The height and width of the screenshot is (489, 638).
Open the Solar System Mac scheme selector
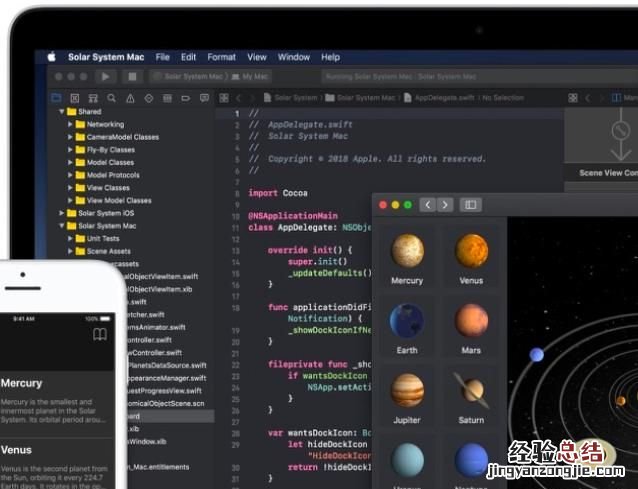pos(188,76)
